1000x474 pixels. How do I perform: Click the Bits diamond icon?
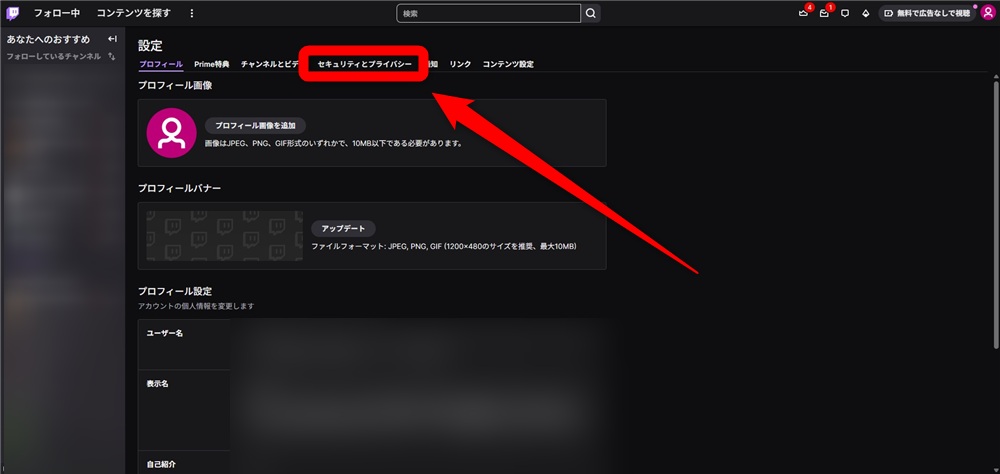click(x=865, y=13)
